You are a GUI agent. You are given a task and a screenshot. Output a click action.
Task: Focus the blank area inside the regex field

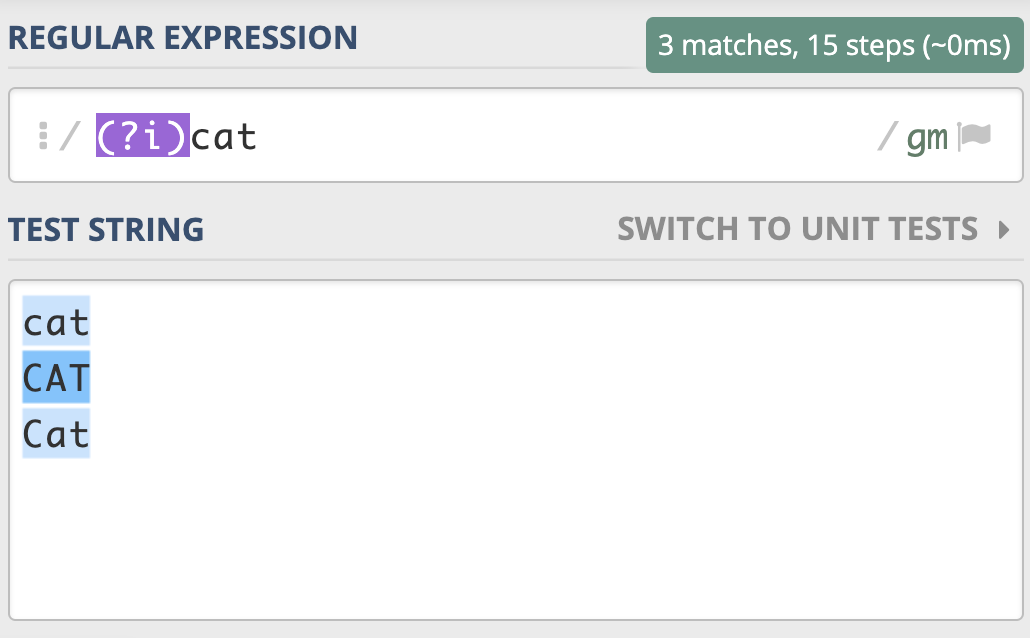560,136
